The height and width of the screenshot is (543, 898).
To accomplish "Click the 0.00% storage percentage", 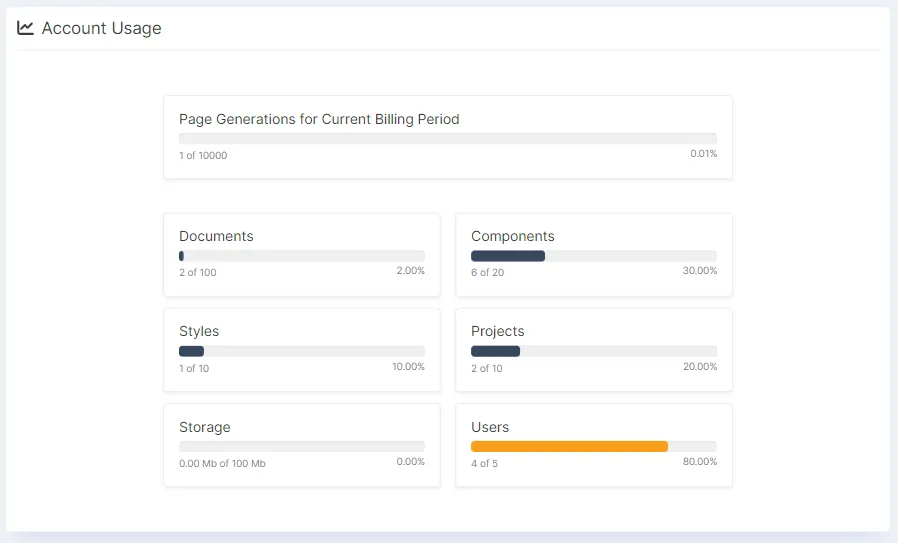I will (411, 462).
